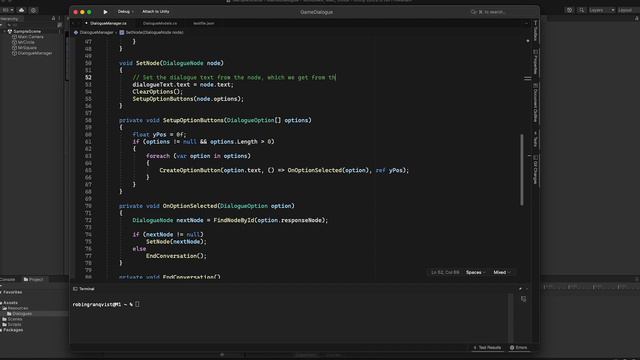Open the Properties side panel
This screenshot has width=640, height=360.
[535, 62]
